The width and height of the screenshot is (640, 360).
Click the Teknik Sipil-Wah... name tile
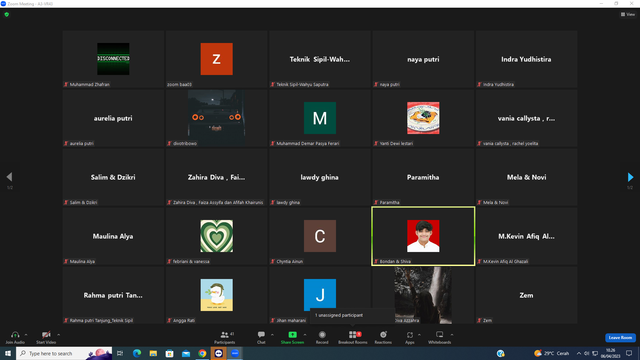click(320, 59)
